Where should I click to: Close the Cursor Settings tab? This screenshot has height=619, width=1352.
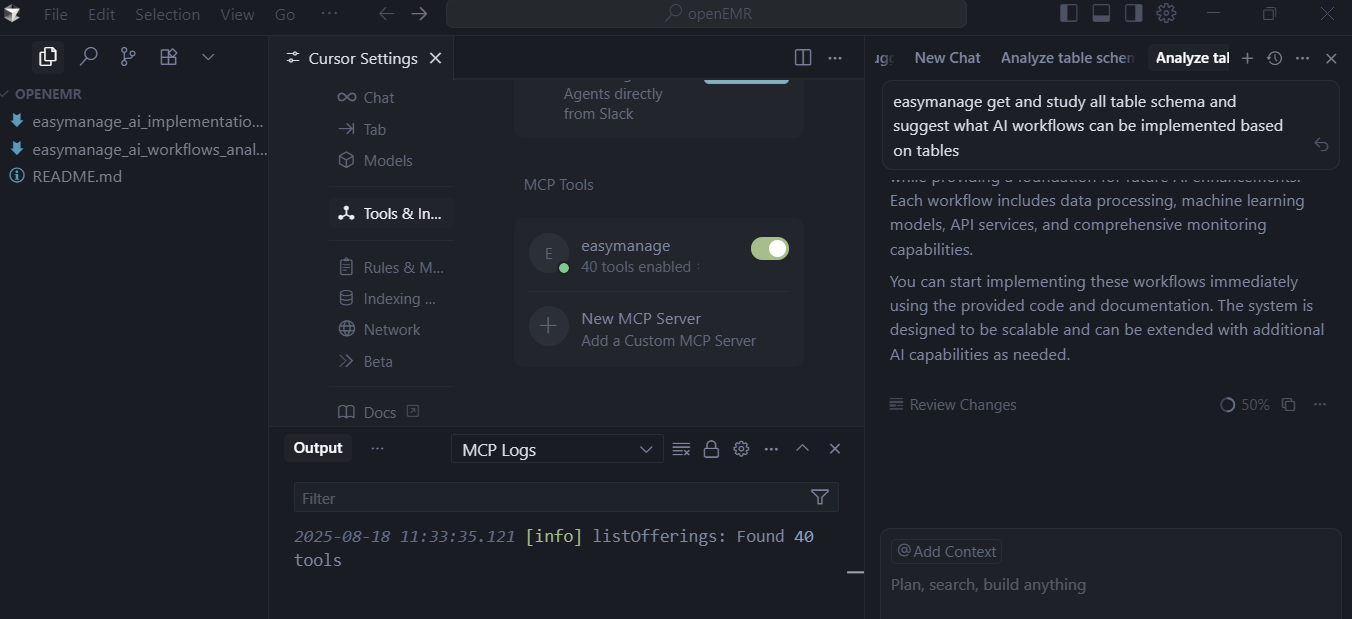(x=435, y=58)
